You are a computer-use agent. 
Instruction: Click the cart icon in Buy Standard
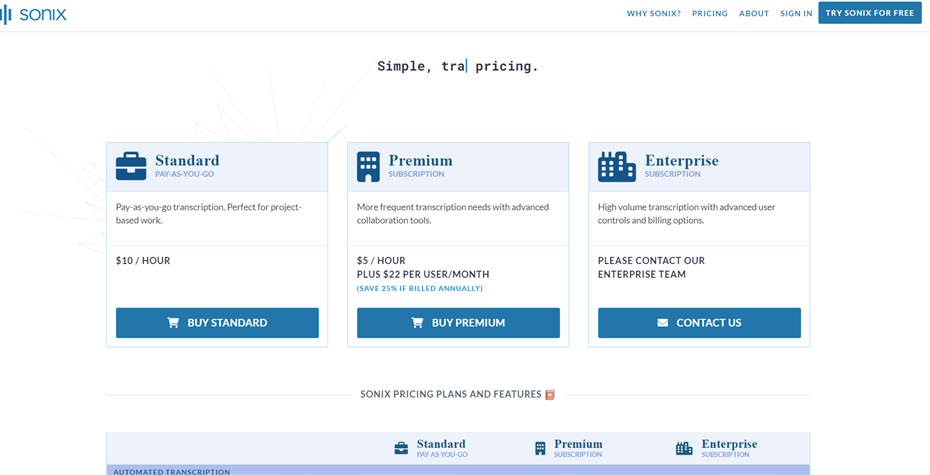[173, 323]
